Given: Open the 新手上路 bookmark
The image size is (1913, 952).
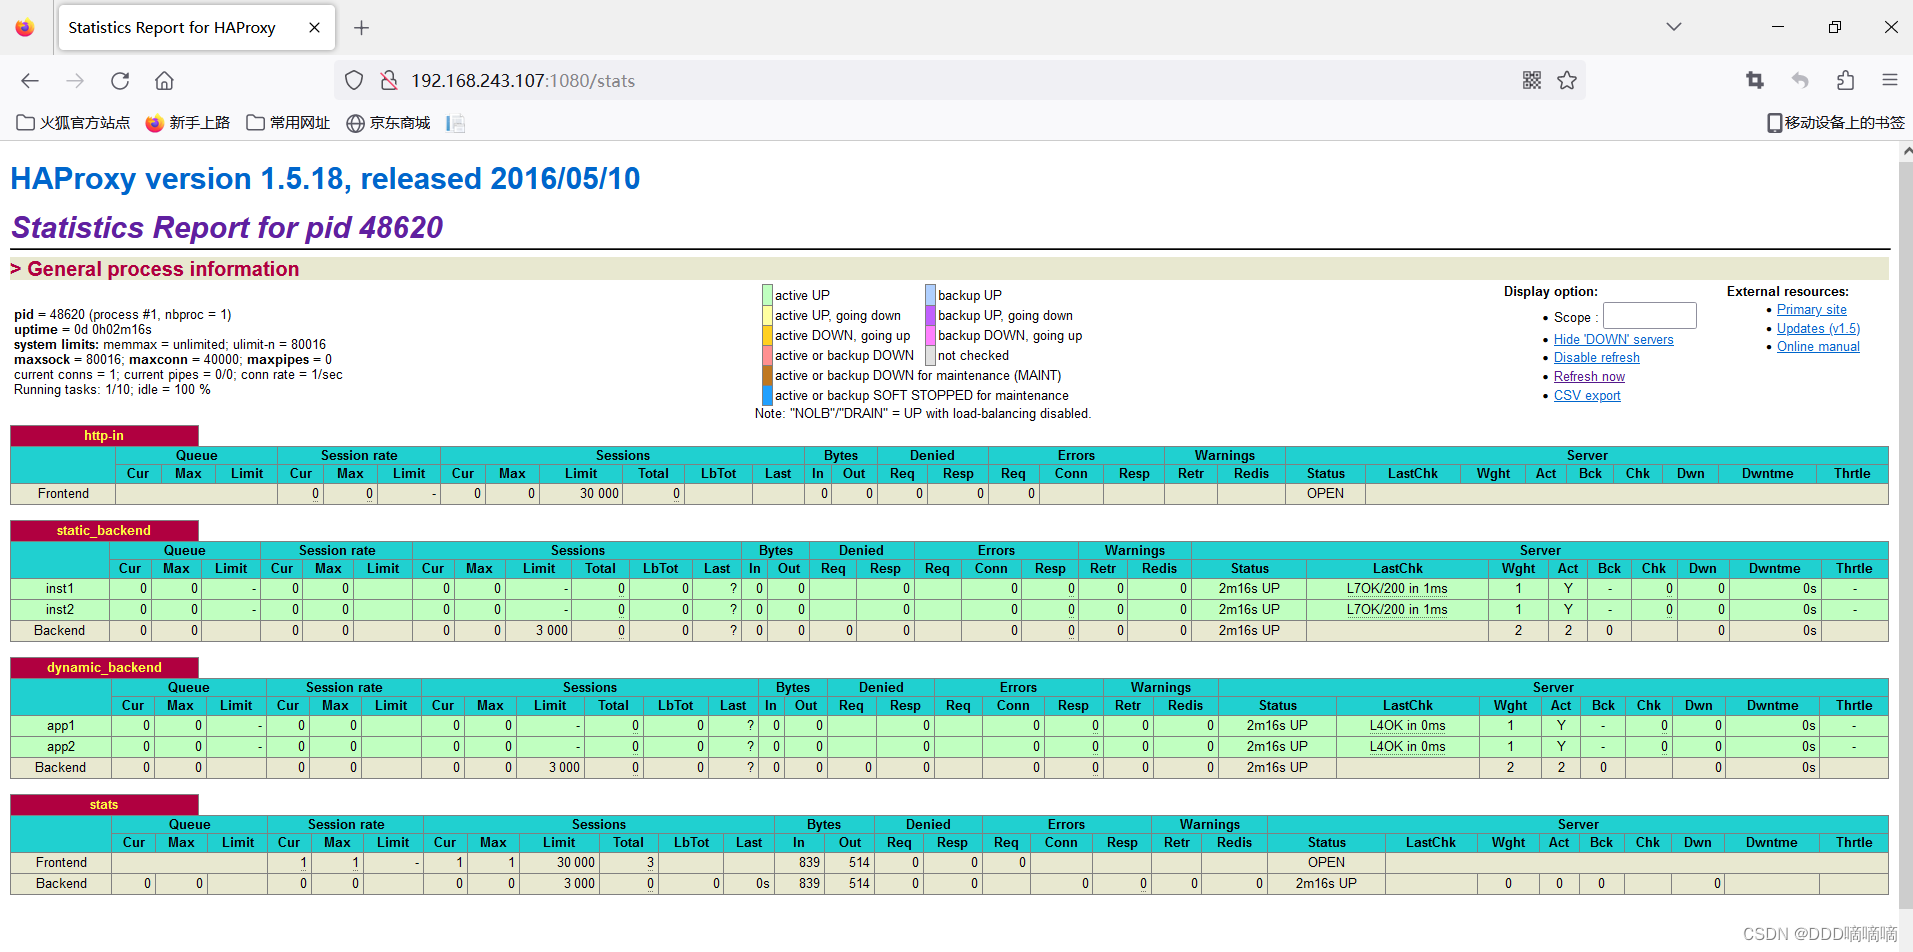Looking at the screenshot, I should pos(188,123).
